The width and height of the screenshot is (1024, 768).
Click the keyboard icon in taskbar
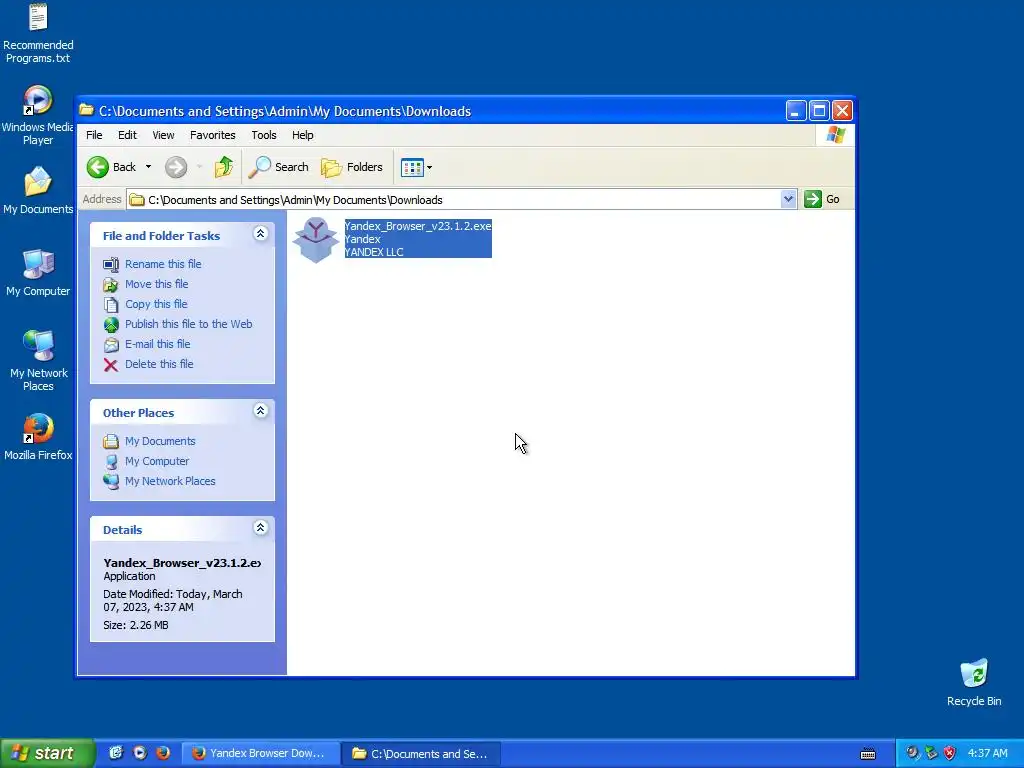pyautogui.click(x=868, y=754)
